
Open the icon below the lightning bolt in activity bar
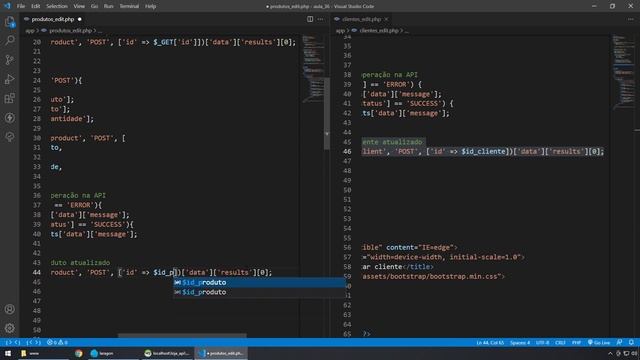[10, 137]
